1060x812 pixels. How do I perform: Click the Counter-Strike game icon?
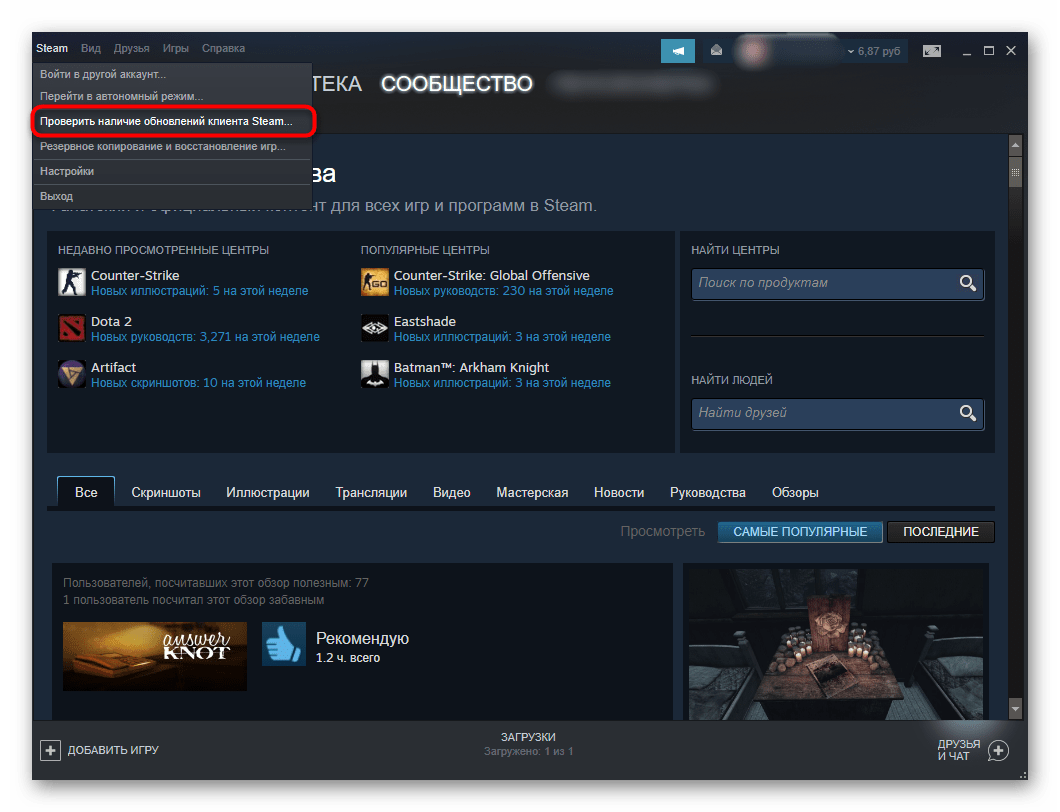click(72, 283)
